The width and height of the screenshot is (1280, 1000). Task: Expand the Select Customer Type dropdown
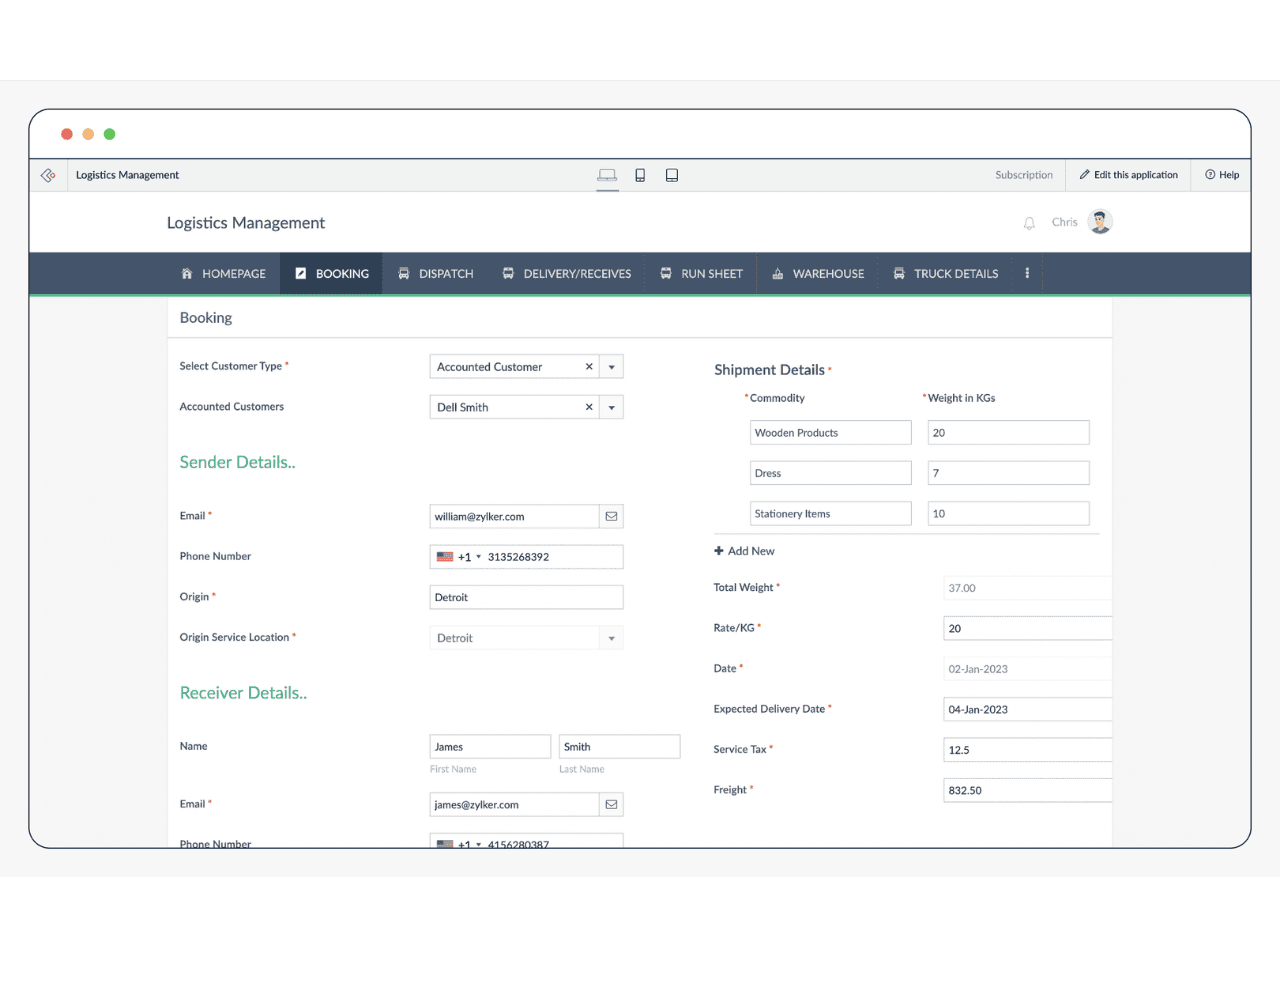point(612,367)
